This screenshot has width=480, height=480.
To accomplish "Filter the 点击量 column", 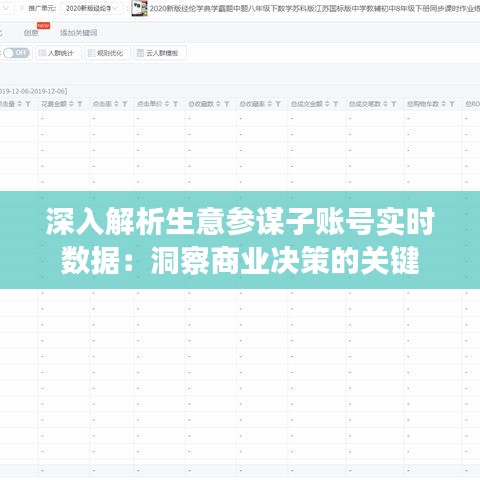I will click(28, 104).
